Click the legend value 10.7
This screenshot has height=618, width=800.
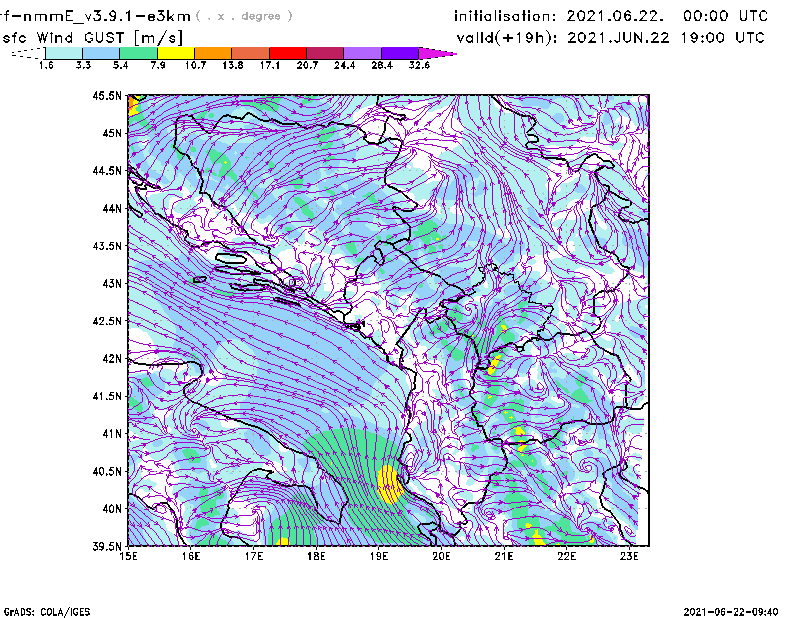point(195,65)
